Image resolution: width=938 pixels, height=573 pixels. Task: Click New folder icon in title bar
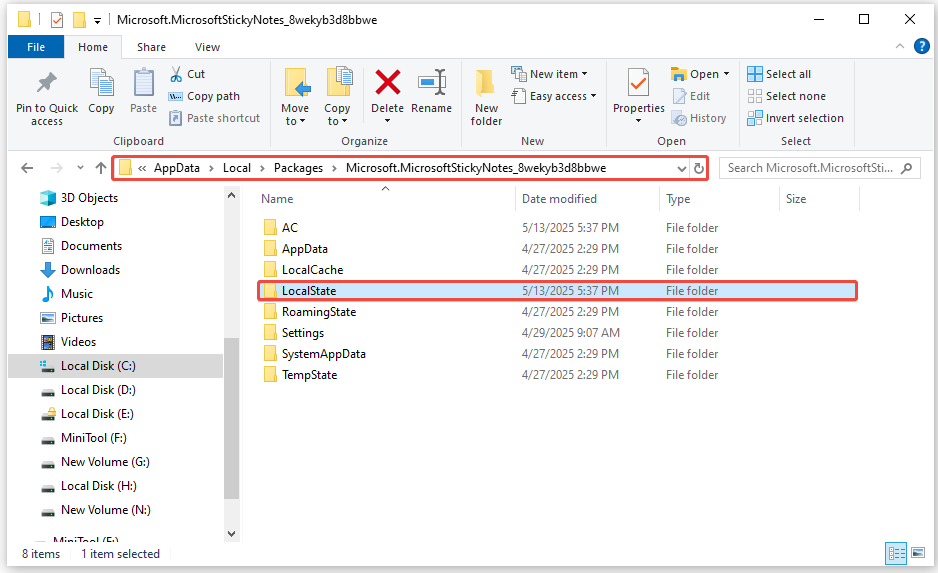pyautogui.click(x=79, y=20)
